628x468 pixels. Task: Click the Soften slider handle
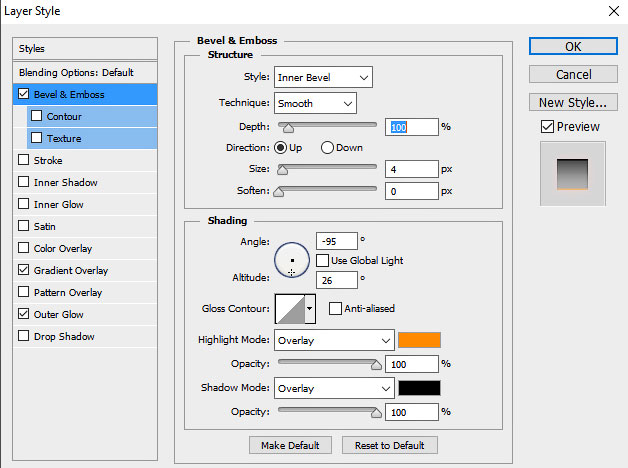(x=279, y=192)
